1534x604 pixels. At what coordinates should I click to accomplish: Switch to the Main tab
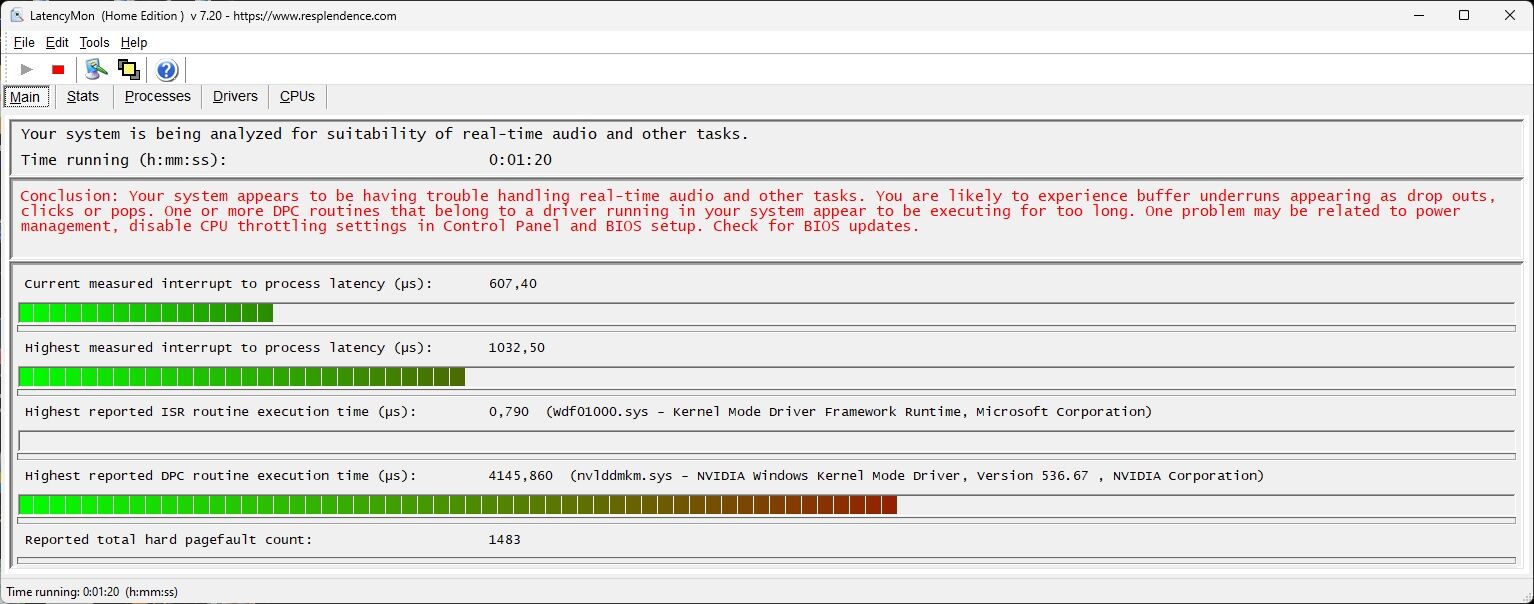(25, 97)
